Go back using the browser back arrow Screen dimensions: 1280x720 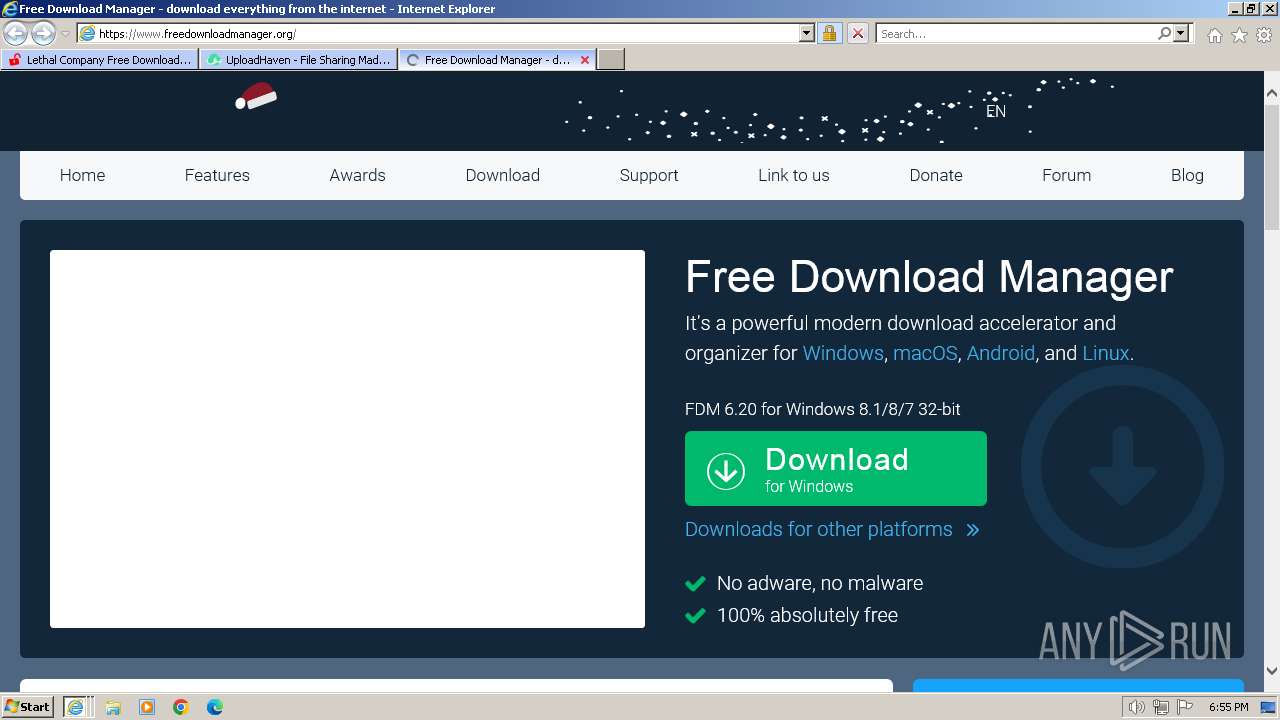[x=15, y=33]
